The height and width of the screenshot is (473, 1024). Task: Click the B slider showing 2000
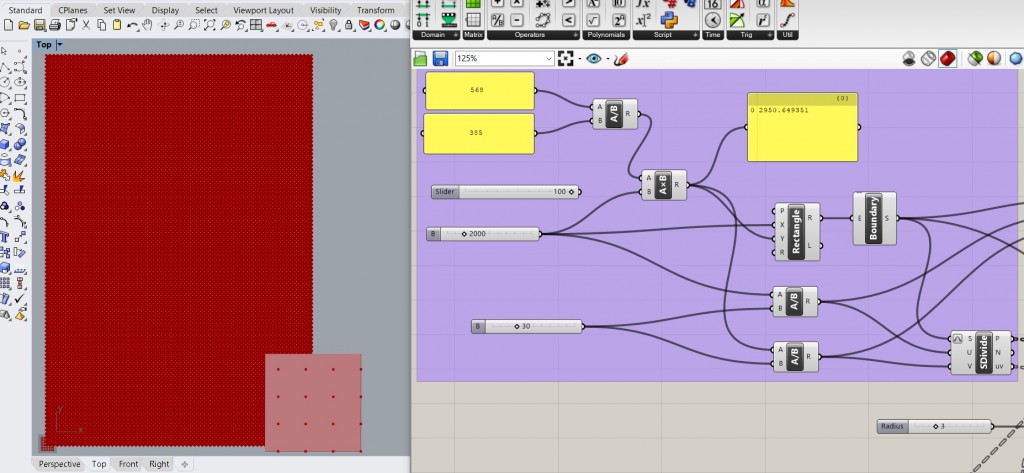click(x=483, y=234)
